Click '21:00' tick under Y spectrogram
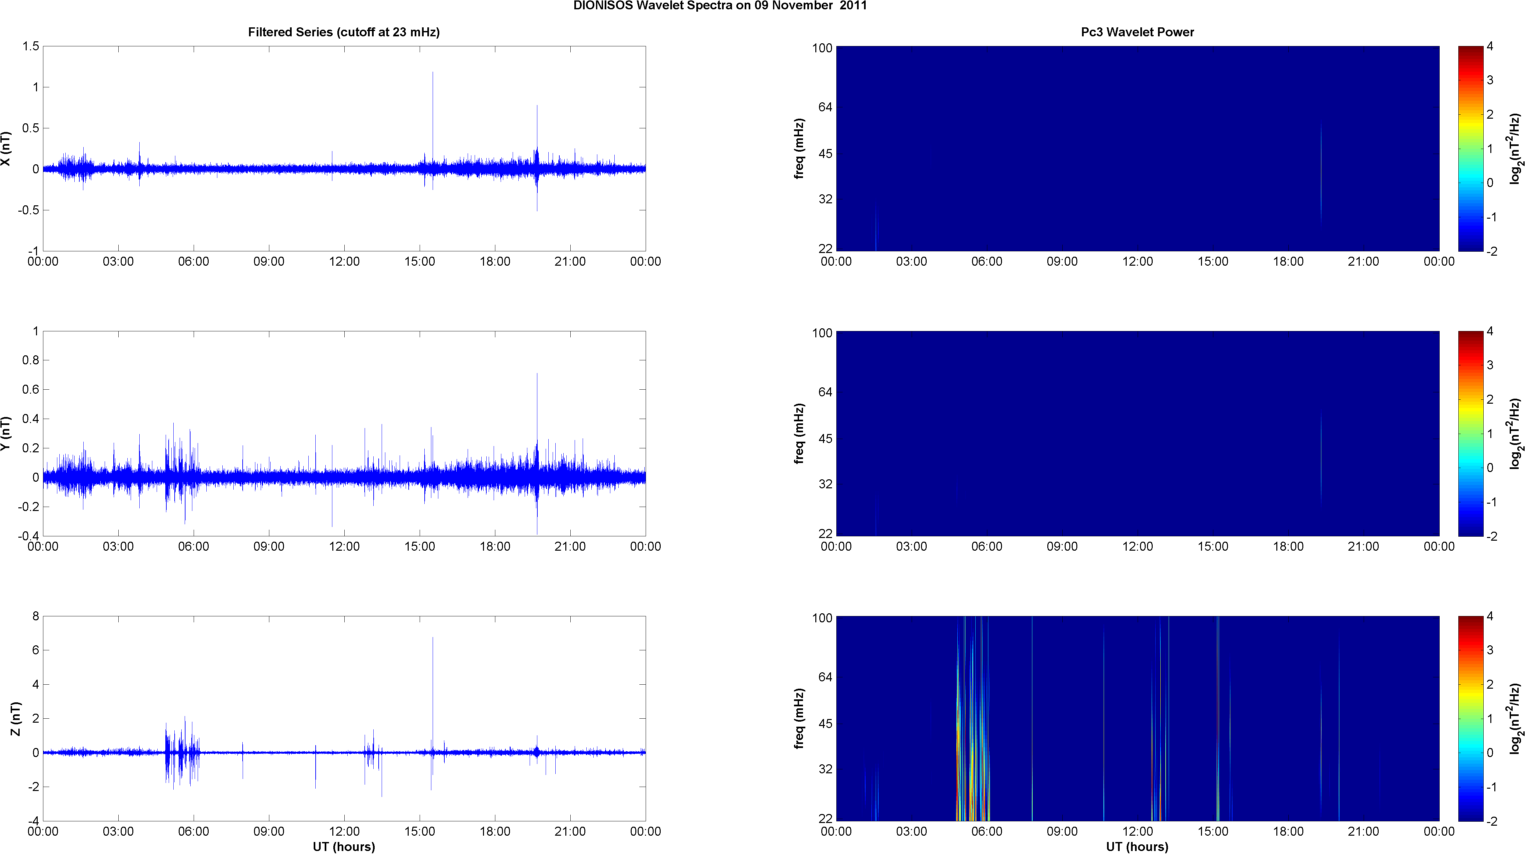Image resolution: width=1525 pixels, height=854 pixels. (1364, 547)
